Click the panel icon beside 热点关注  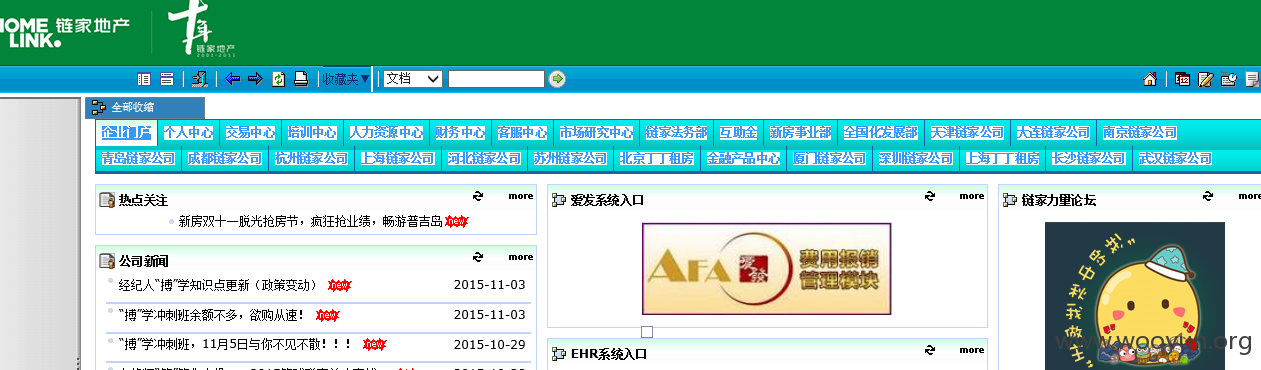click(107, 201)
